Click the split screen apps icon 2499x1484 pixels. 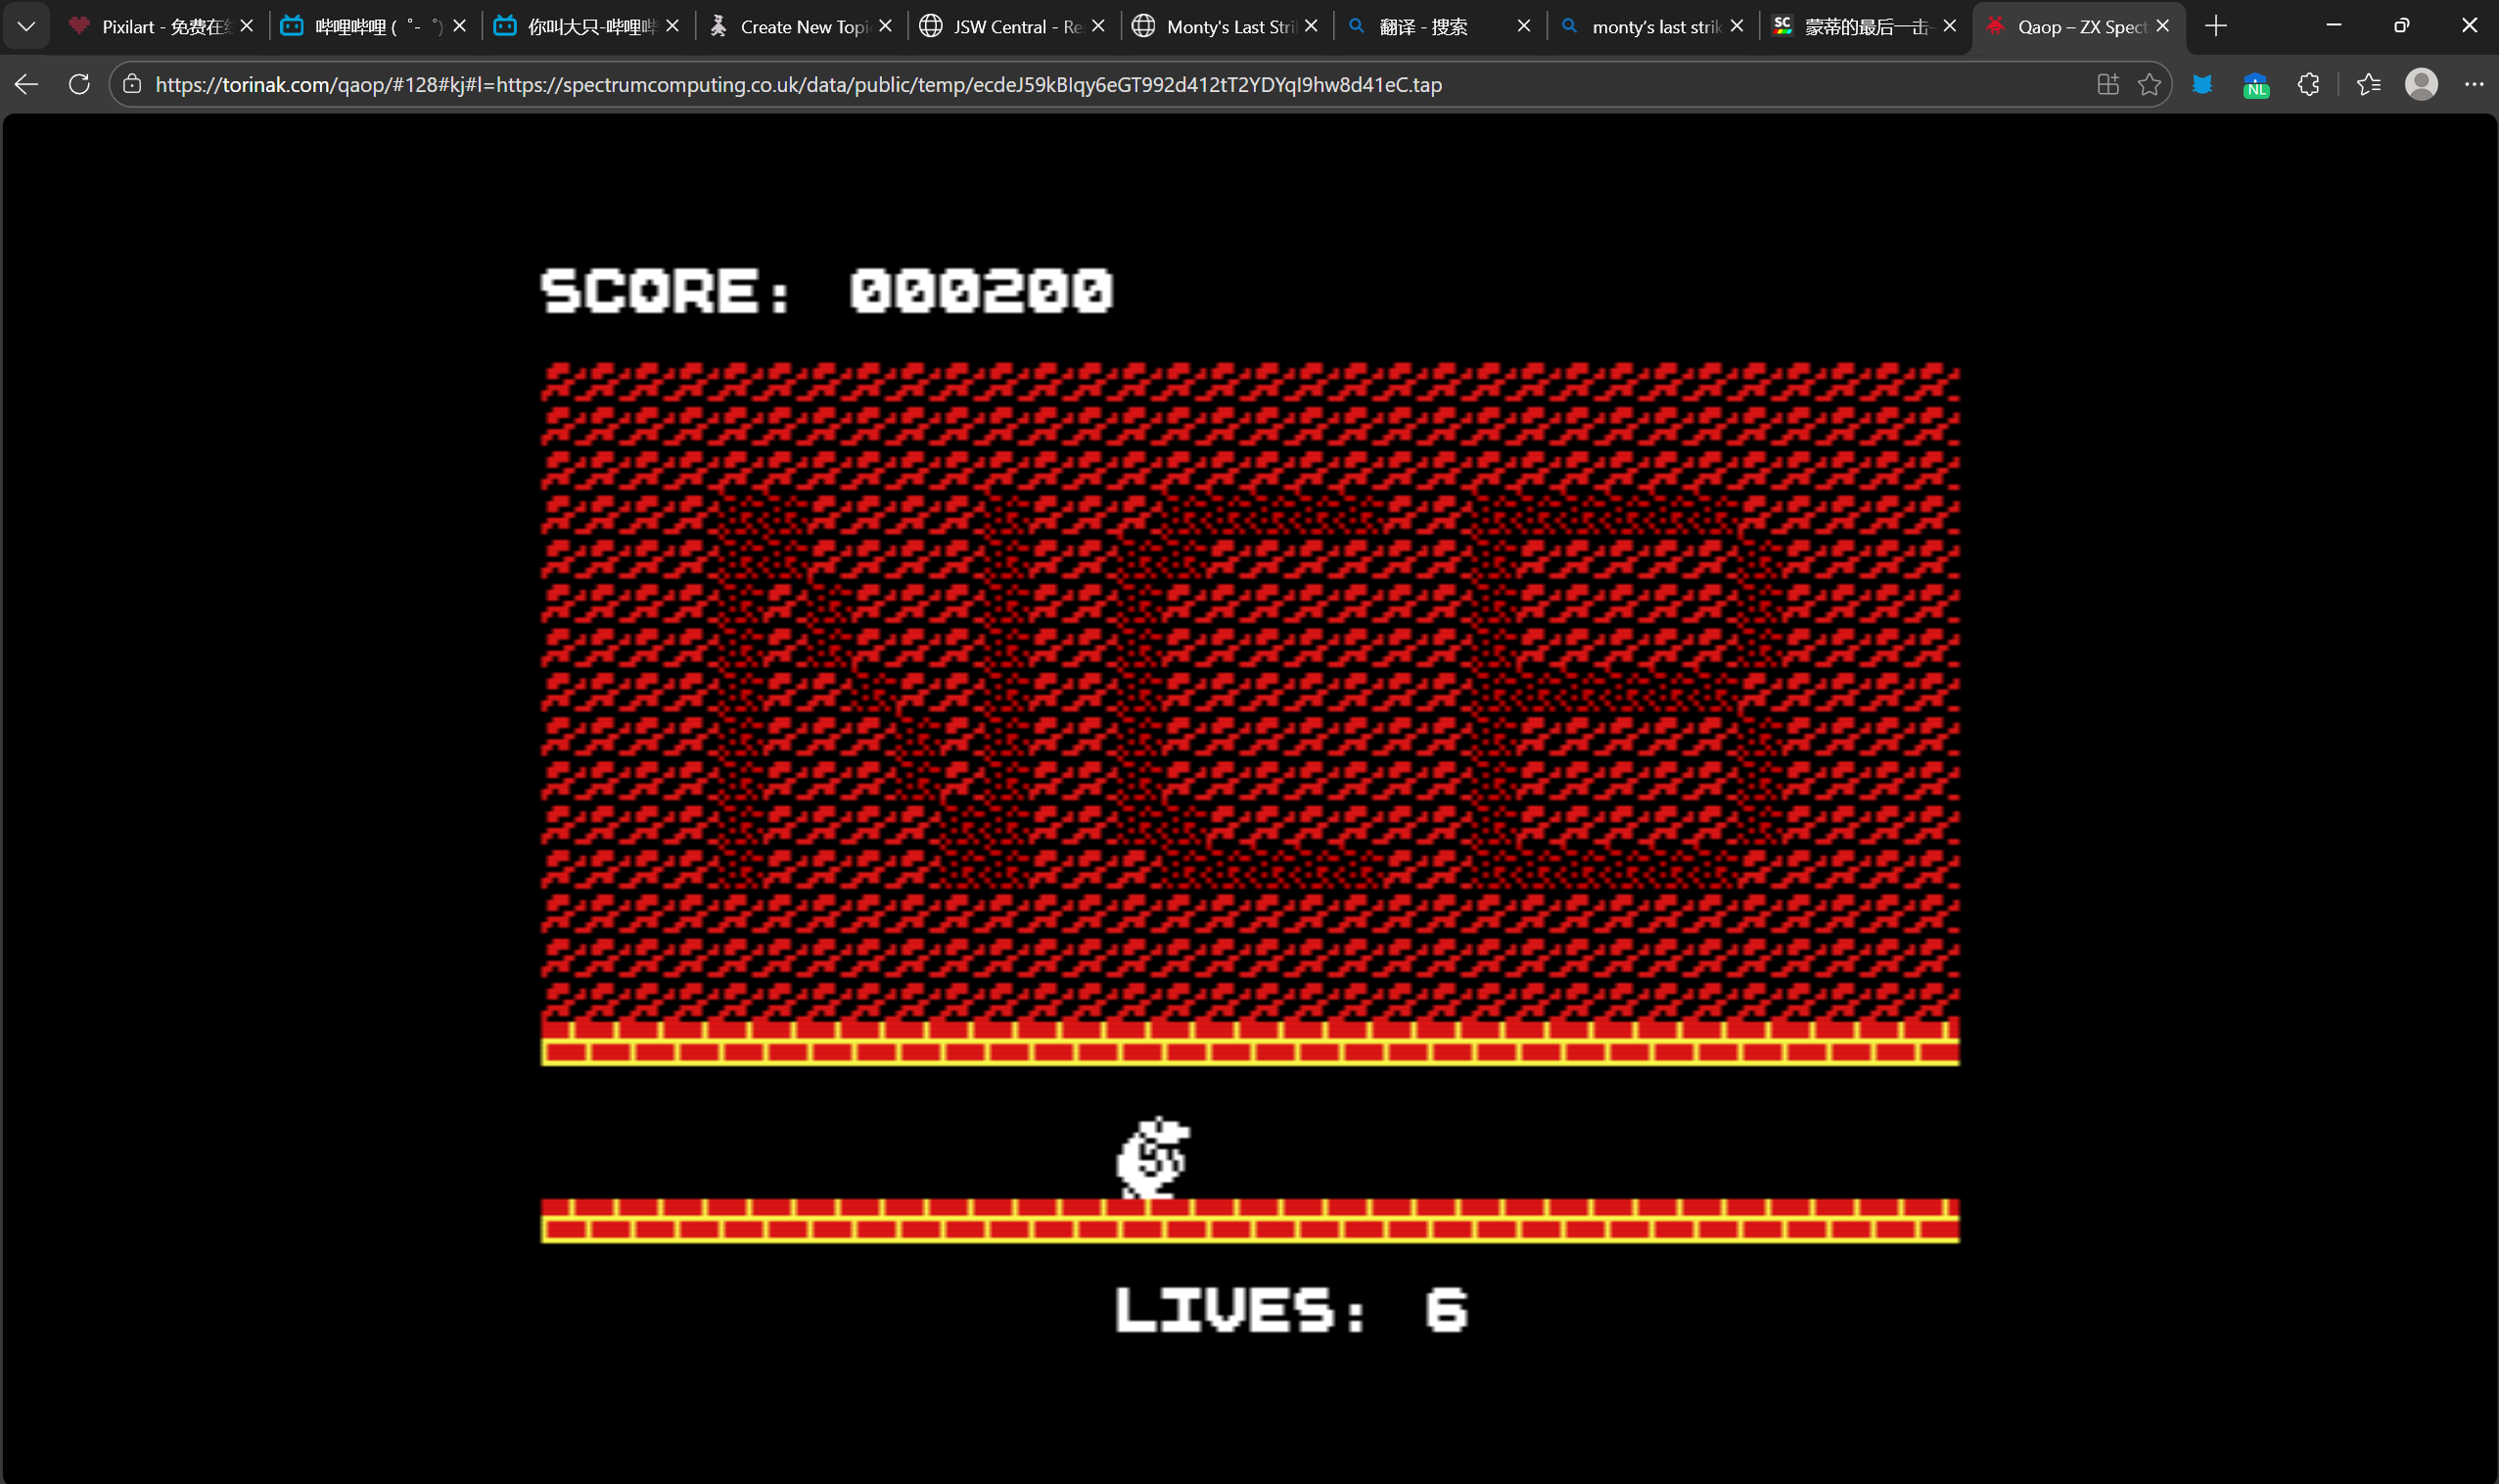[2107, 84]
